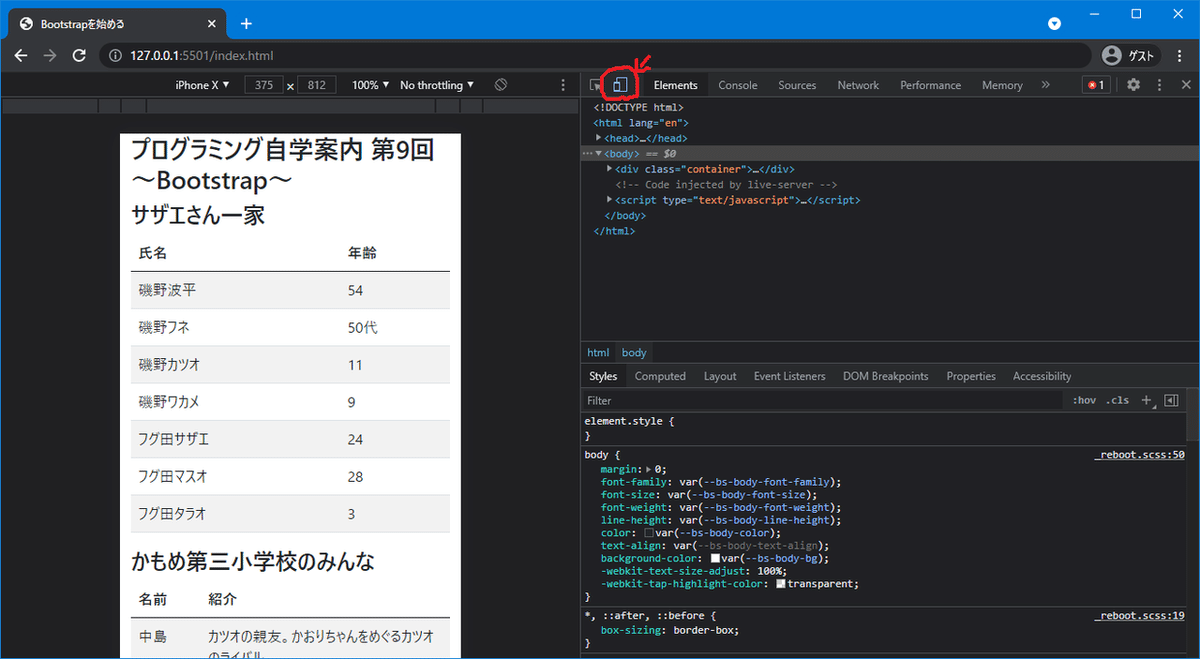Click the device height field 812
Image resolution: width=1200 pixels, height=659 pixels.
[x=317, y=85]
